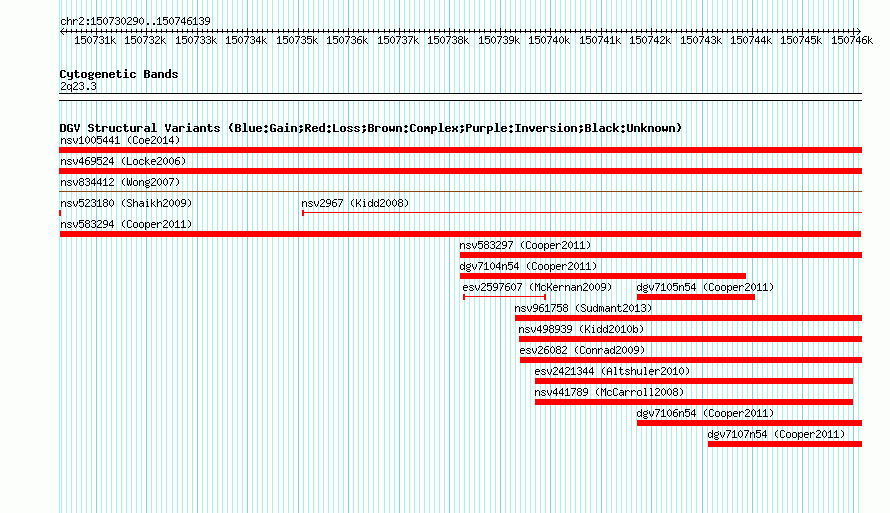Click the nsv498939 red bar

point(690,339)
